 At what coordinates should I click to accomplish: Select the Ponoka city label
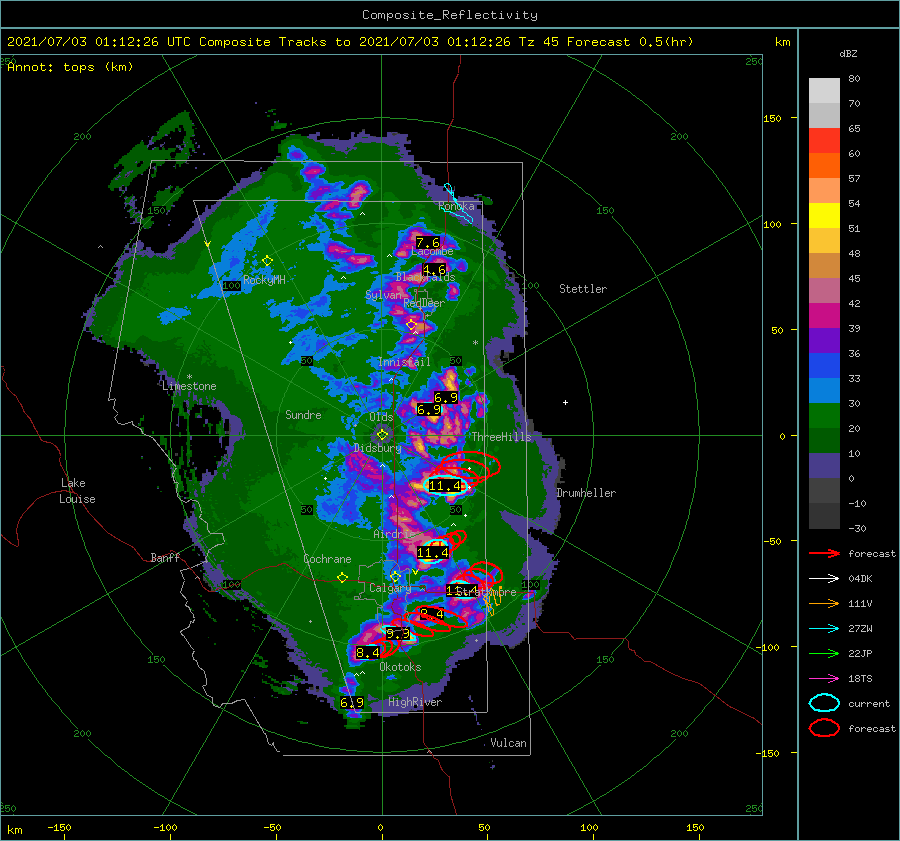(456, 206)
